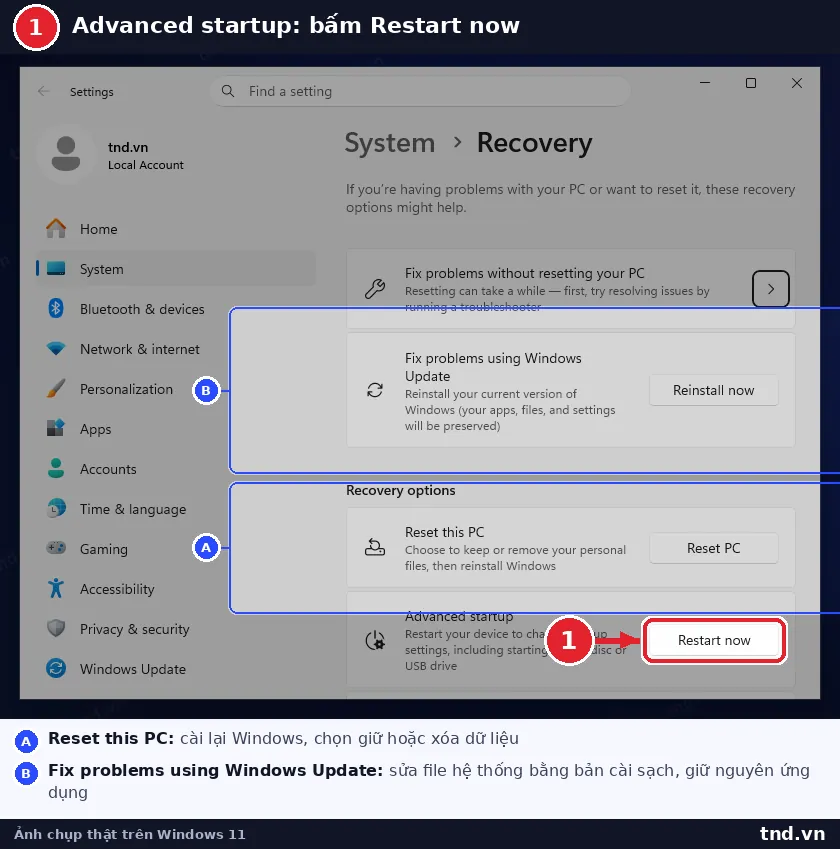This screenshot has height=849, width=840.
Task: Minimize the Settings window
Action: (705, 83)
